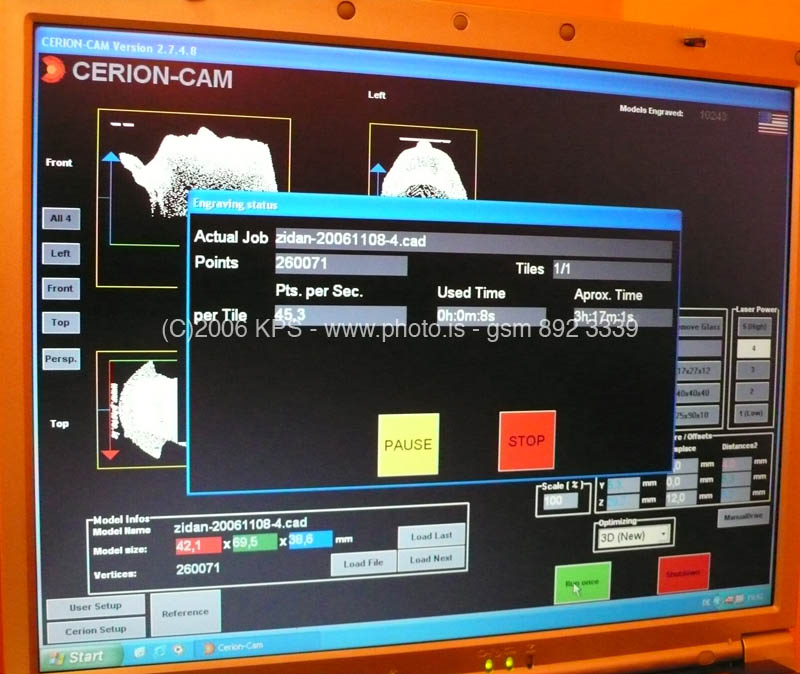
Task: Switch to the Top view button
Action: 61,322
